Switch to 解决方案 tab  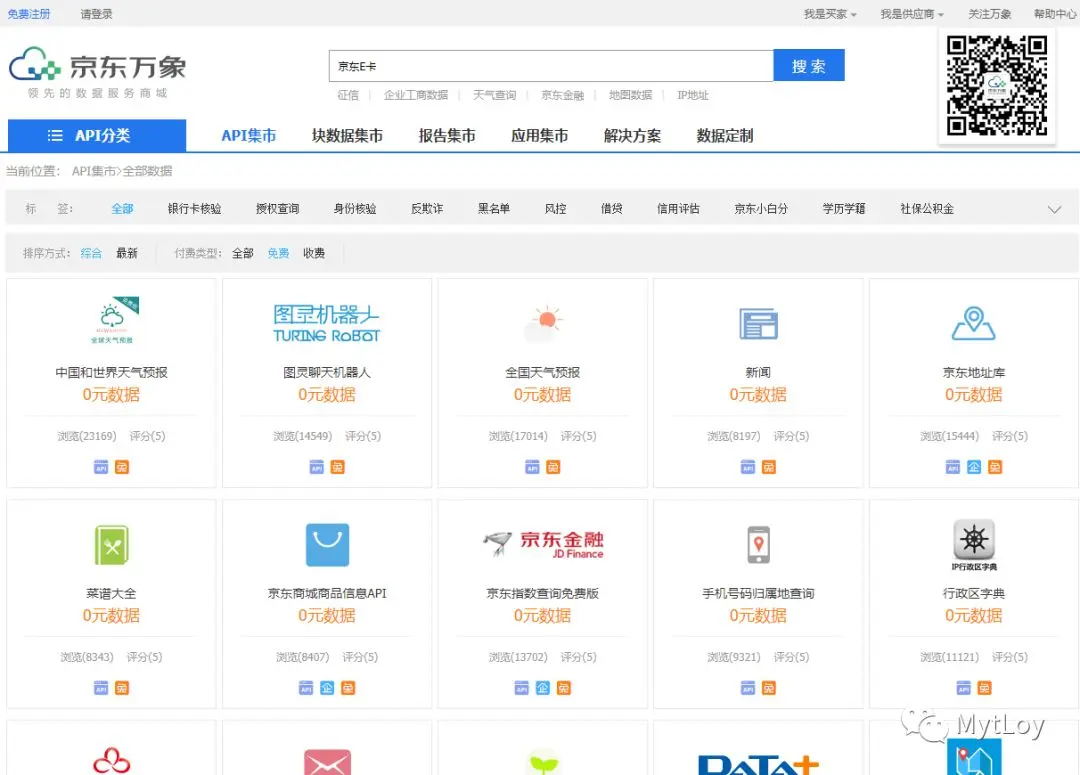632,136
